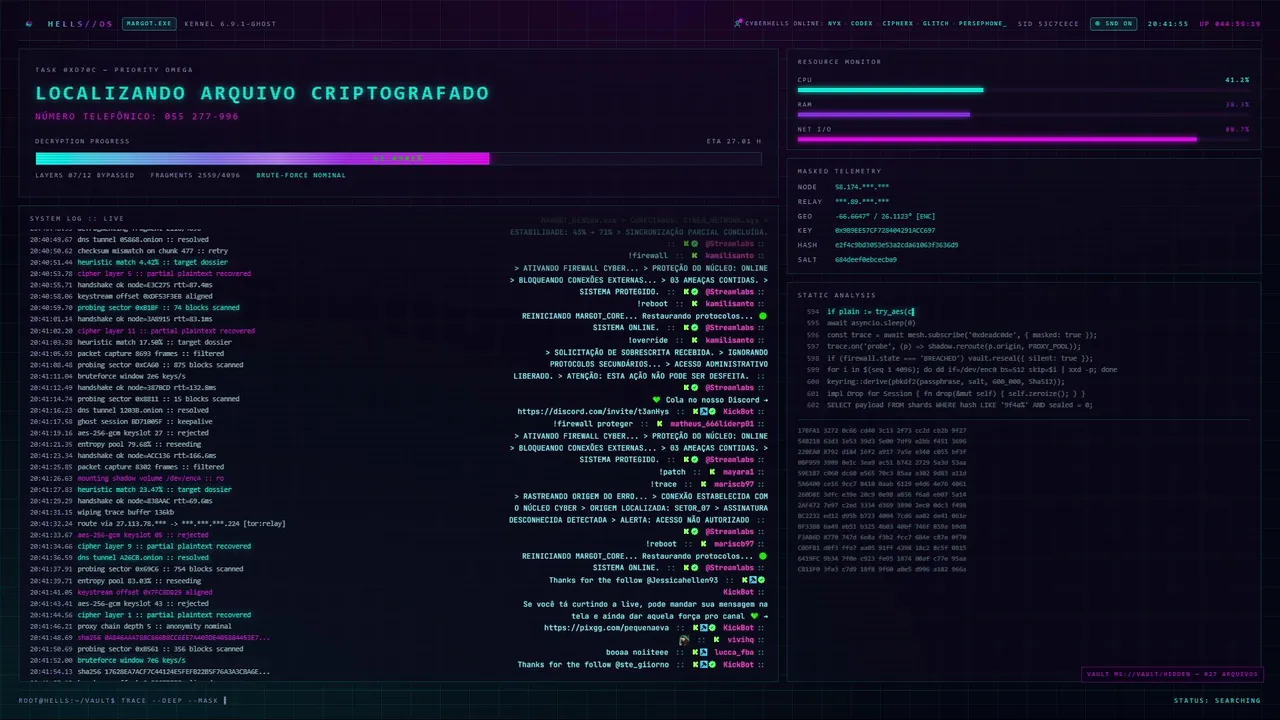The height and width of the screenshot is (720, 1280).
Task: Click 'NÚMERO TELEFÔNICO: 055 277-996'
Action: tap(137, 117)
